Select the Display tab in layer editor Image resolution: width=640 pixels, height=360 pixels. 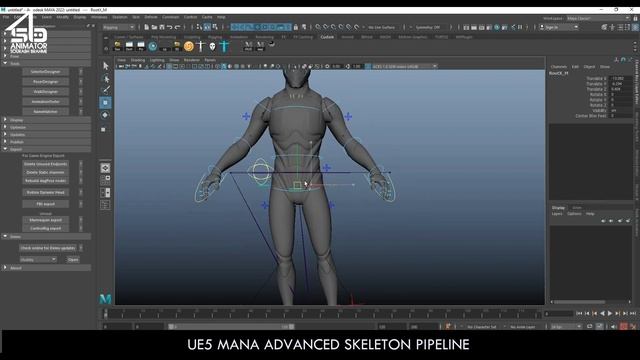click(x=558, y=208)
